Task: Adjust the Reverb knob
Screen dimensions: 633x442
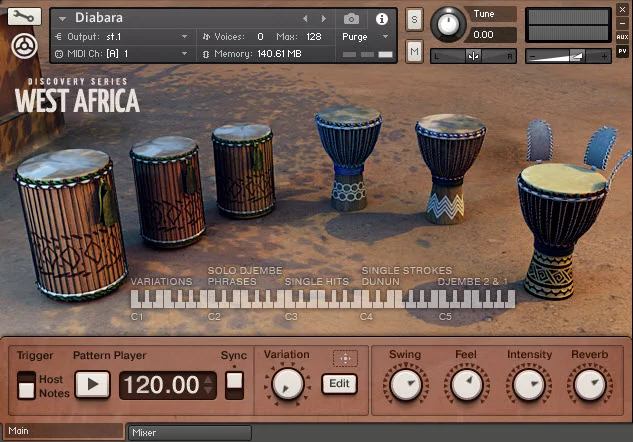Action: pyautogui.click(x=589, y=385)
